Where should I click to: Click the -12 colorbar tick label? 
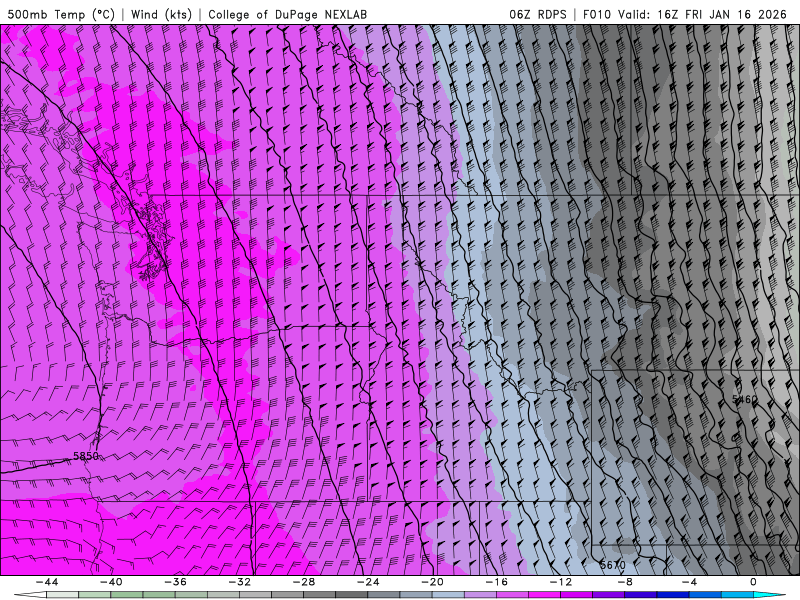coord(561,582)
